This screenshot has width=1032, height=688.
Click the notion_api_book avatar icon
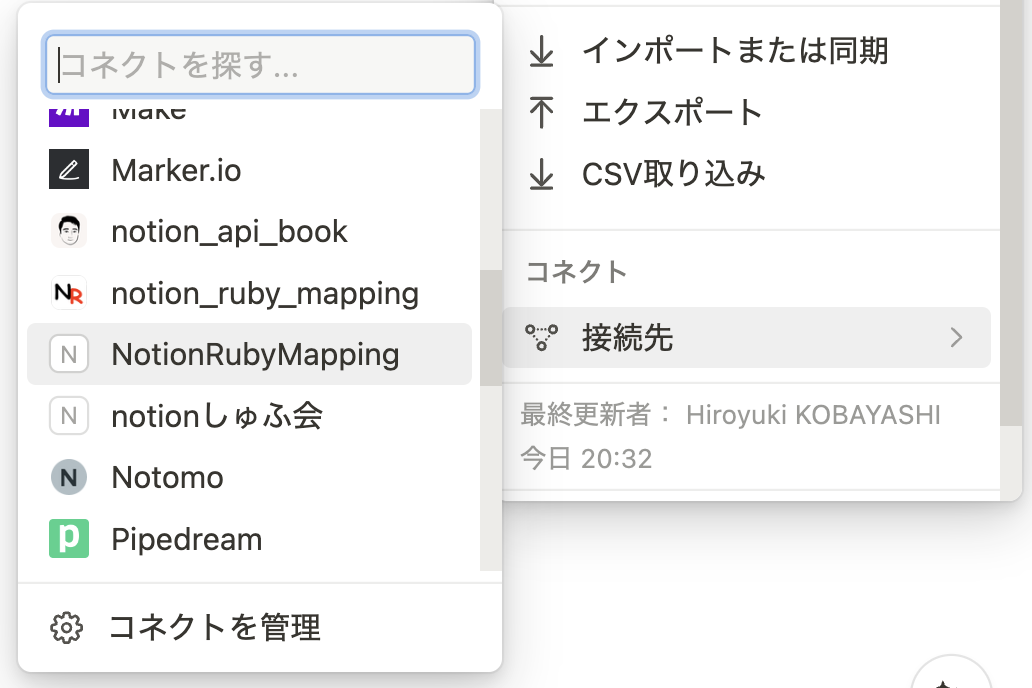point(69,231)
